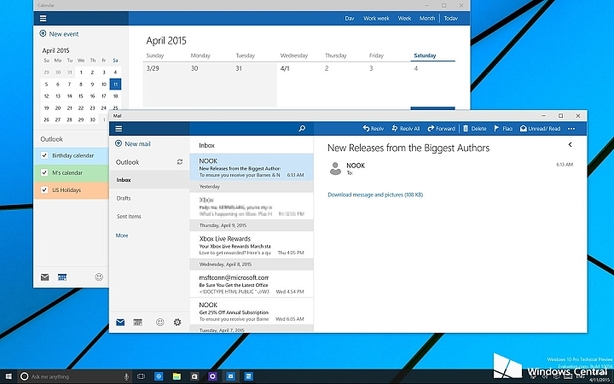
Task: Open the msftconn@microsoft.com email
Action: pos(251,284)
